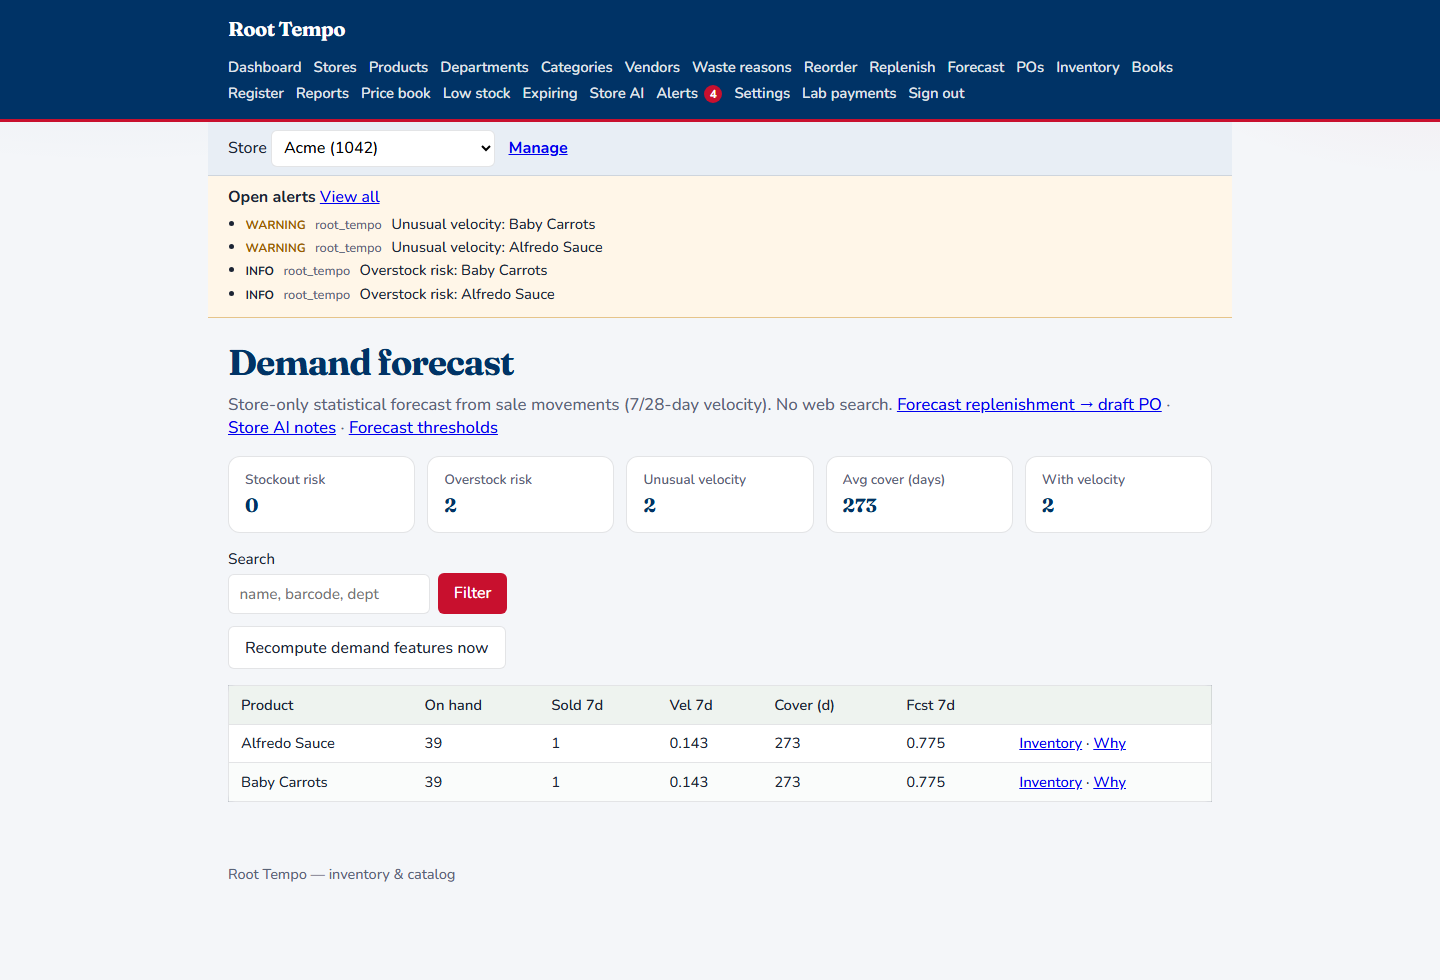Open the Categories page

click(x=576, y=67)
